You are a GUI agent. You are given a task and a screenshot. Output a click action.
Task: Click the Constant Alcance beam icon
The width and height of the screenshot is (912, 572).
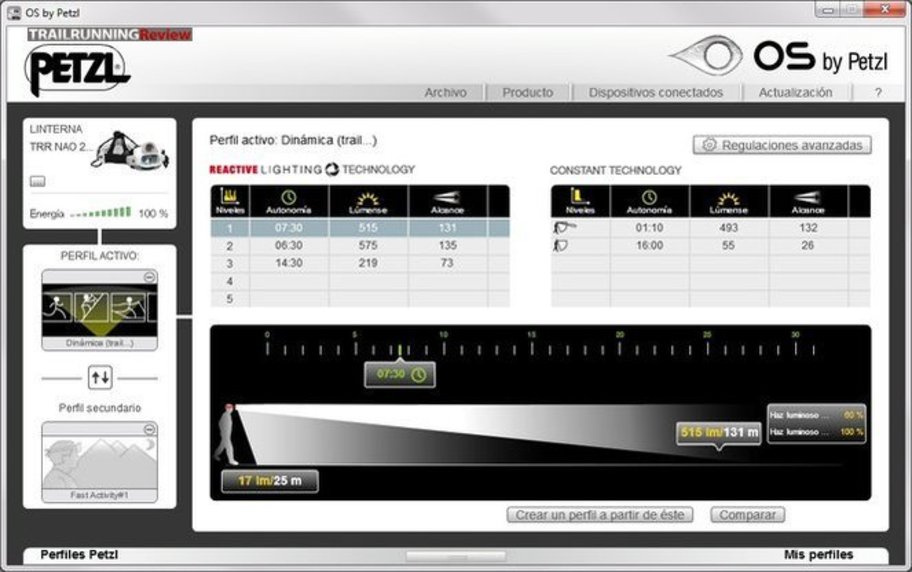(807, 197)
